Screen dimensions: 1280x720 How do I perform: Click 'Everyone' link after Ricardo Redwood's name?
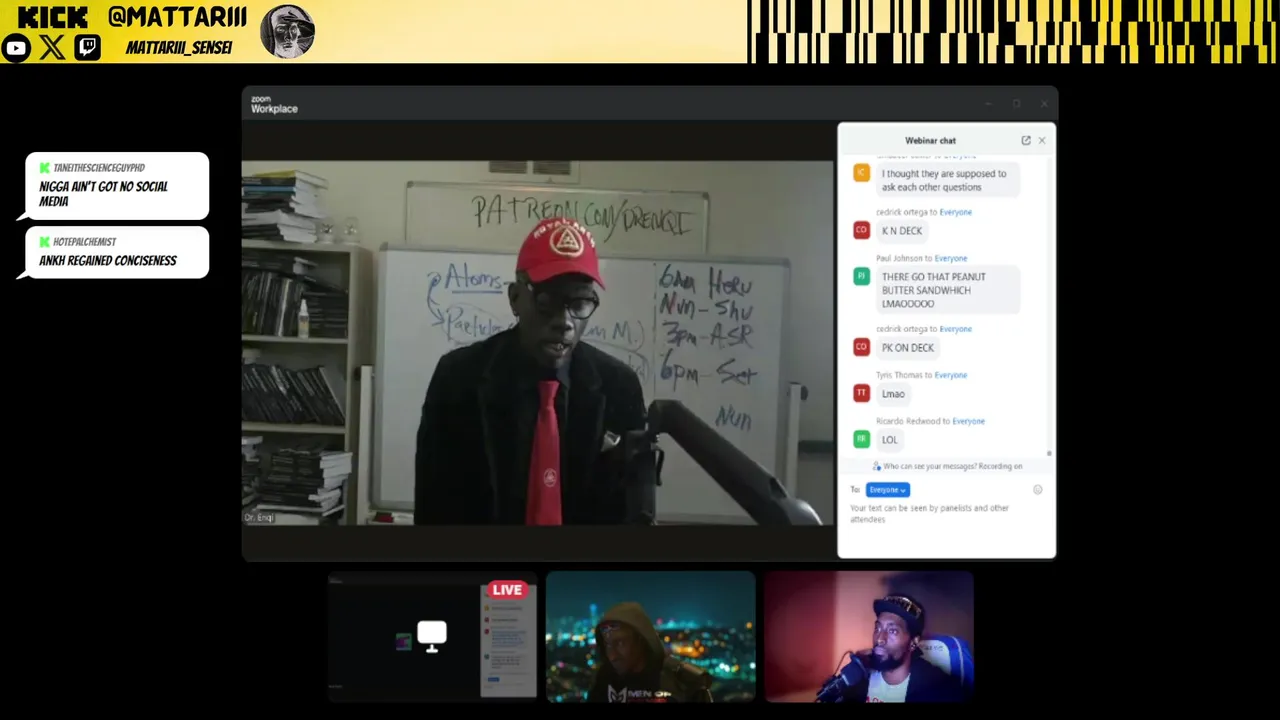(968, 421)
